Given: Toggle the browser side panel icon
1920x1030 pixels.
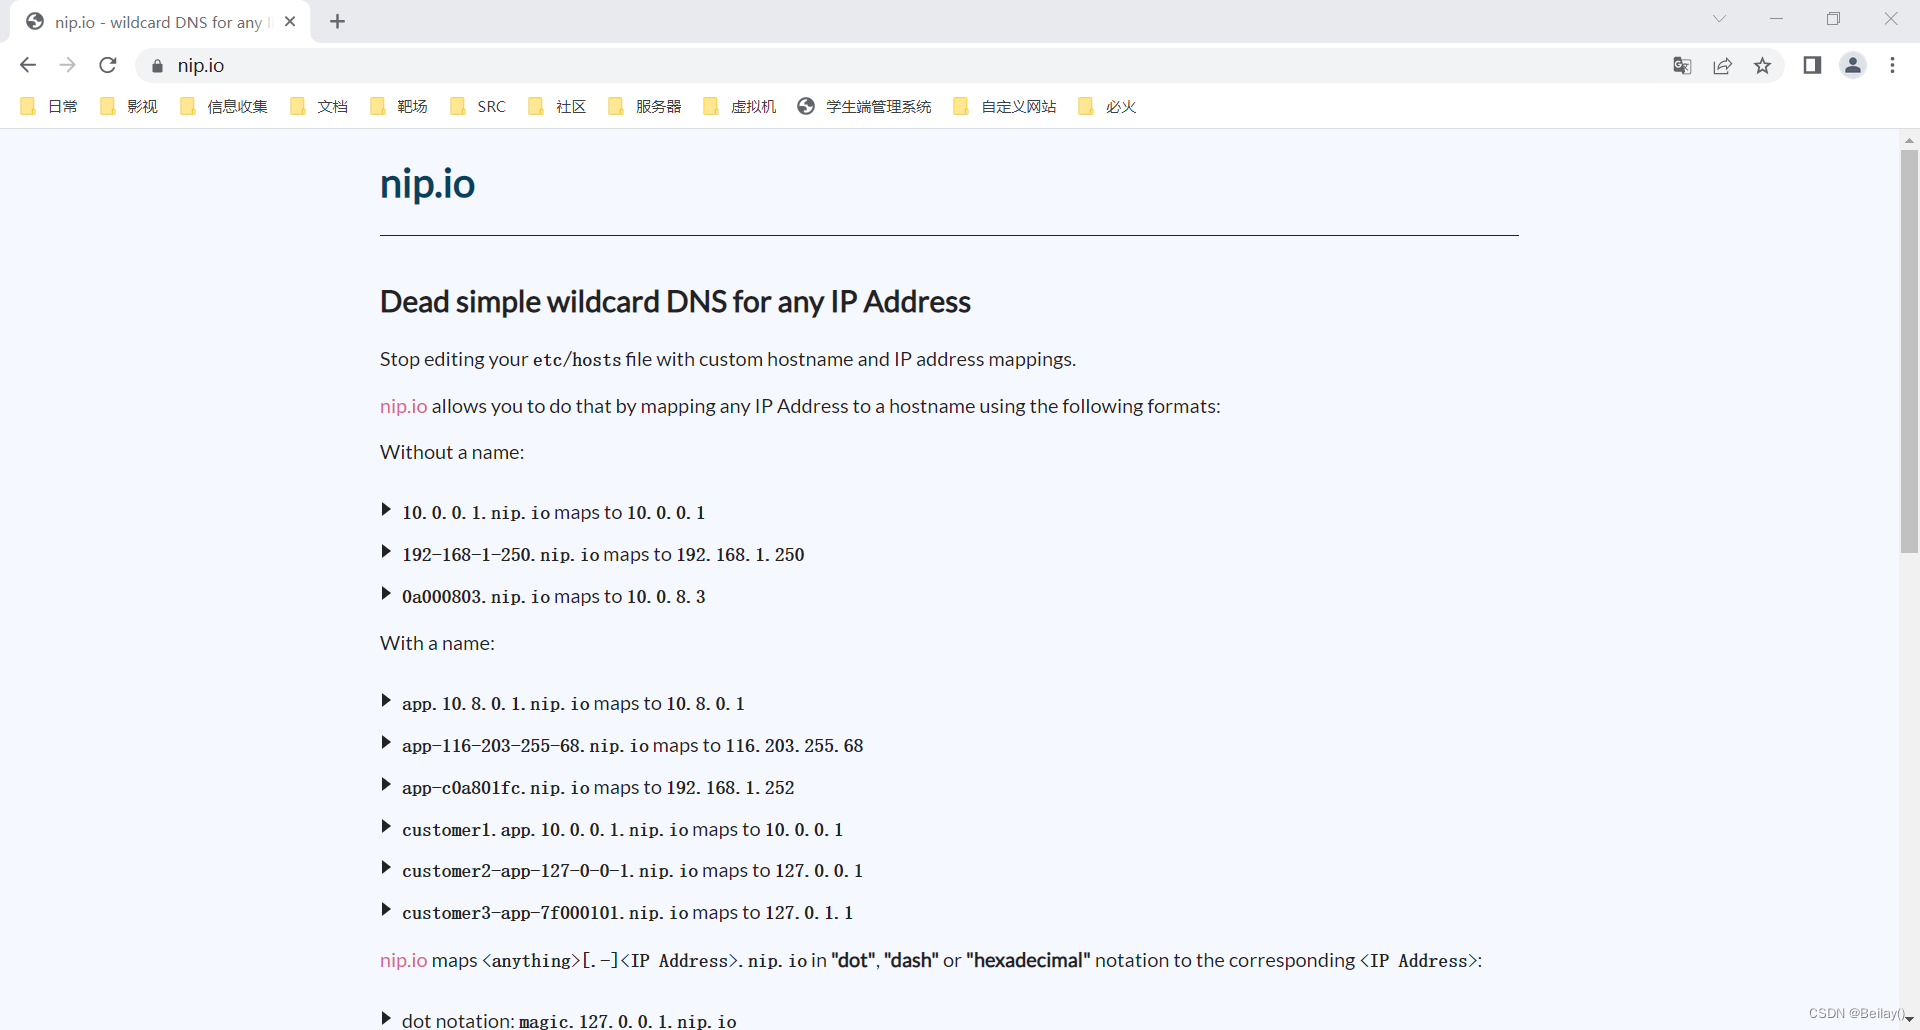Looking at the screenshot, I should pos(1812,65).
